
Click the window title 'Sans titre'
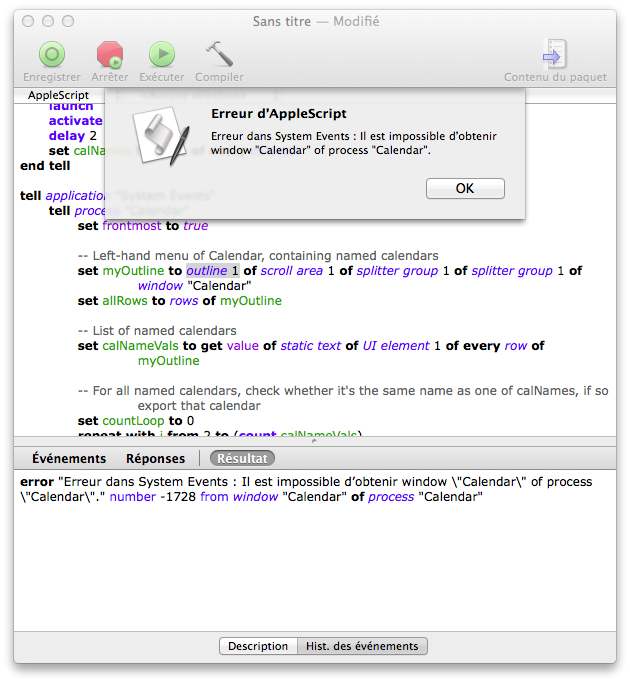tap(282, 21)
